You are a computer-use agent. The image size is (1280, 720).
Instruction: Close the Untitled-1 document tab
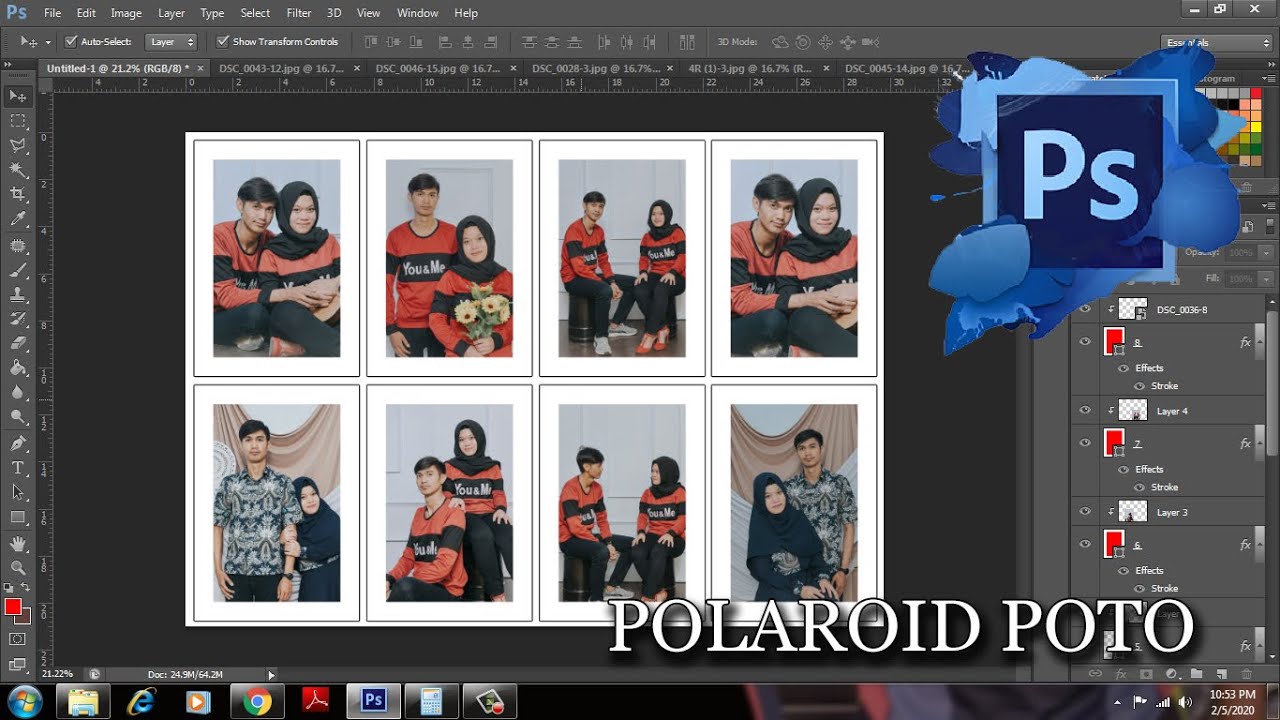click(x=200, y=68)
